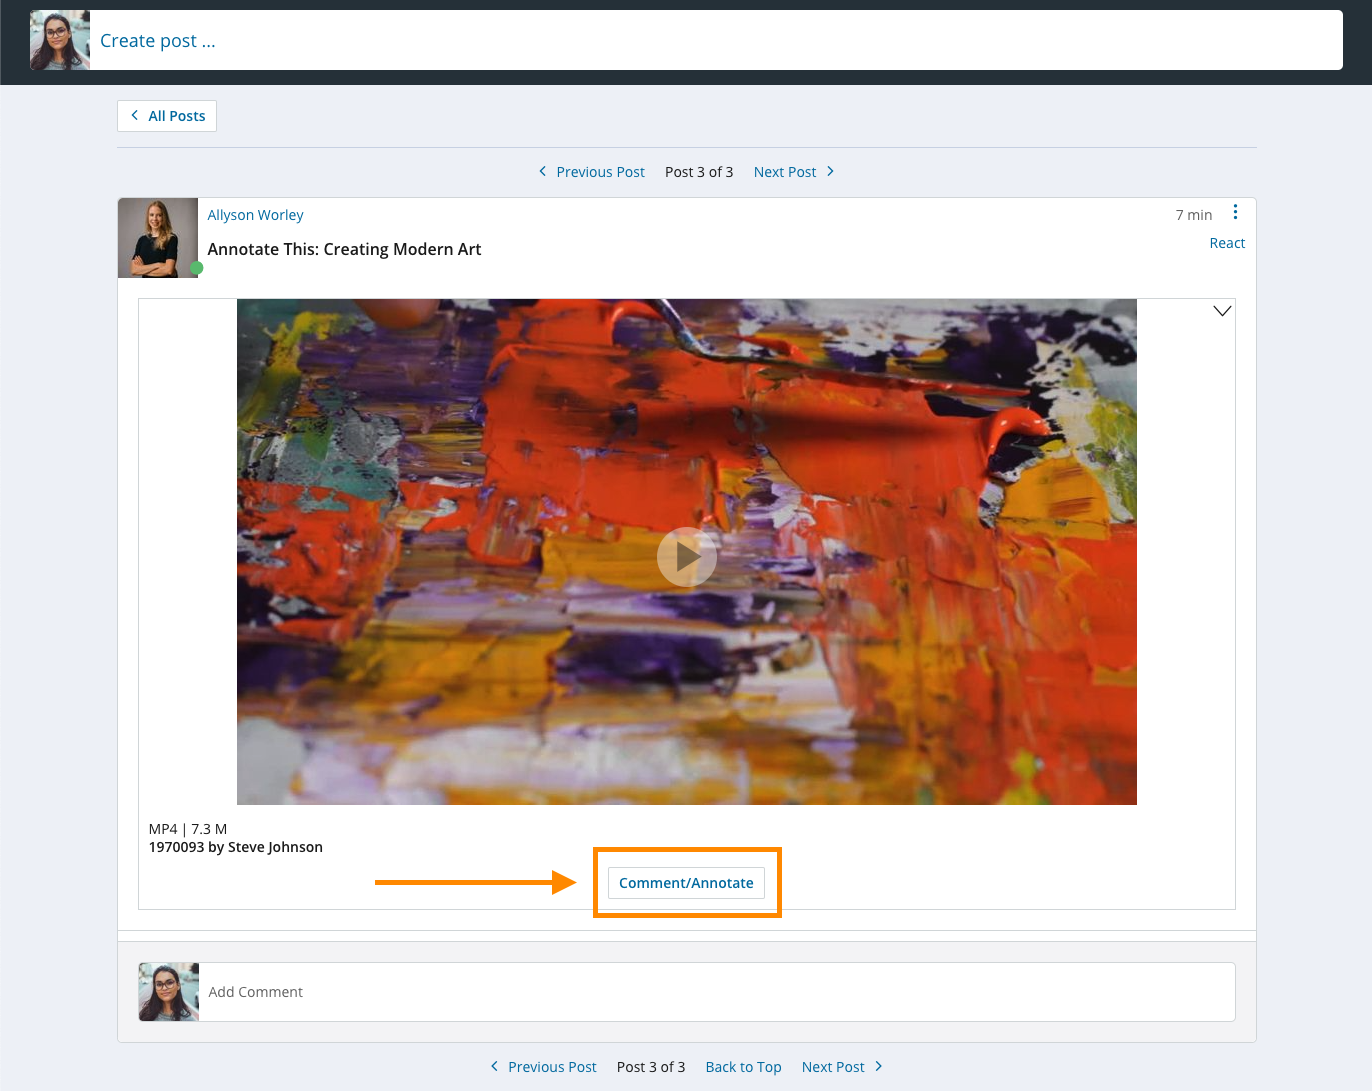Image resolution: width=1372 pixels, height=1091 pixels.
Task: Go to bottom Next Post link
Action: pyautogui.click(x=833, y=1067)
